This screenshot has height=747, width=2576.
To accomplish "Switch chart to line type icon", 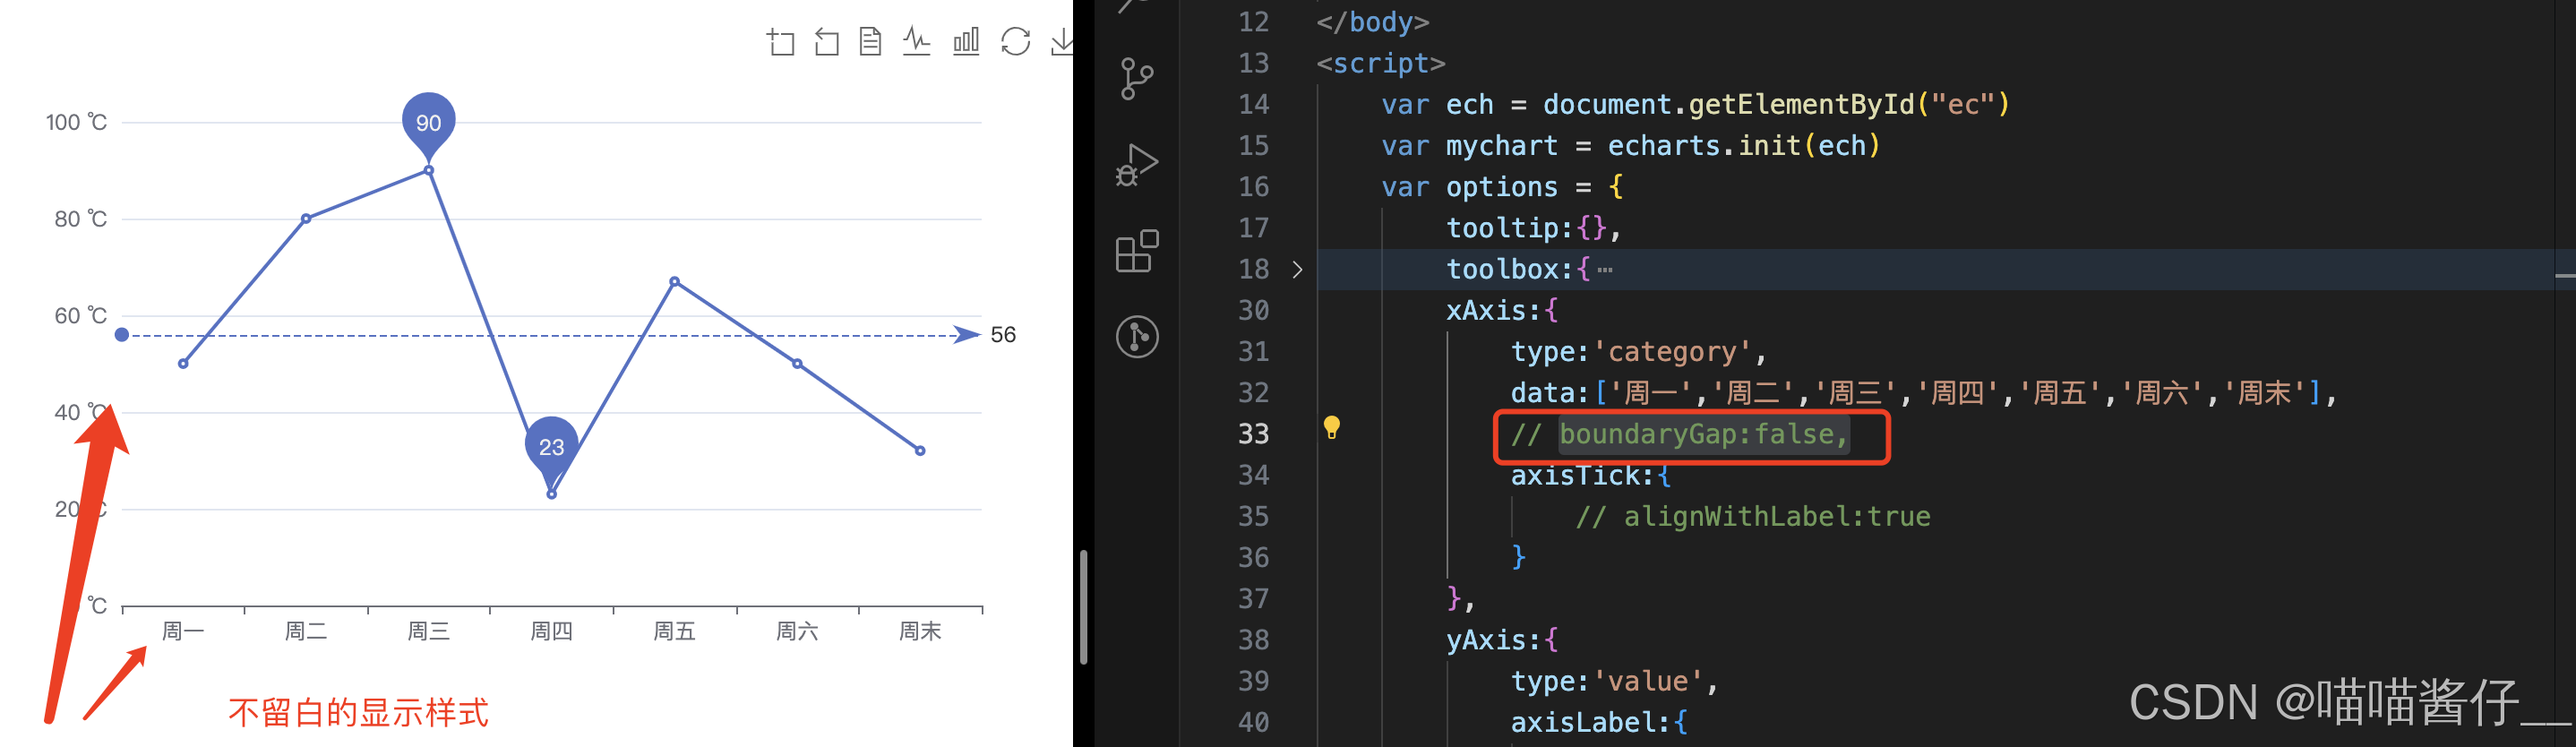I will tap(916, 41).
